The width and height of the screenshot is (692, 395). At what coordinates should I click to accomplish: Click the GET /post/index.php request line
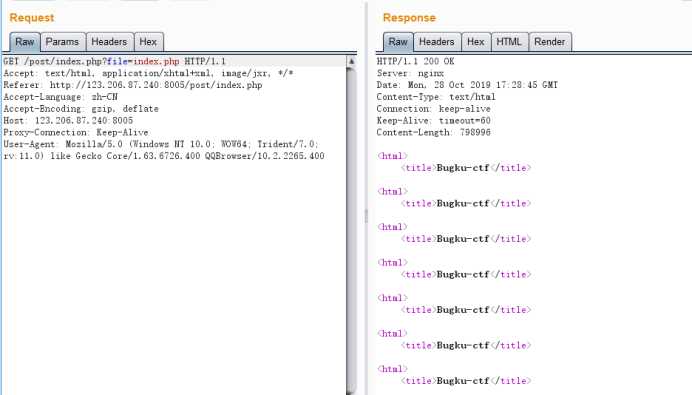tap(114, 61)
